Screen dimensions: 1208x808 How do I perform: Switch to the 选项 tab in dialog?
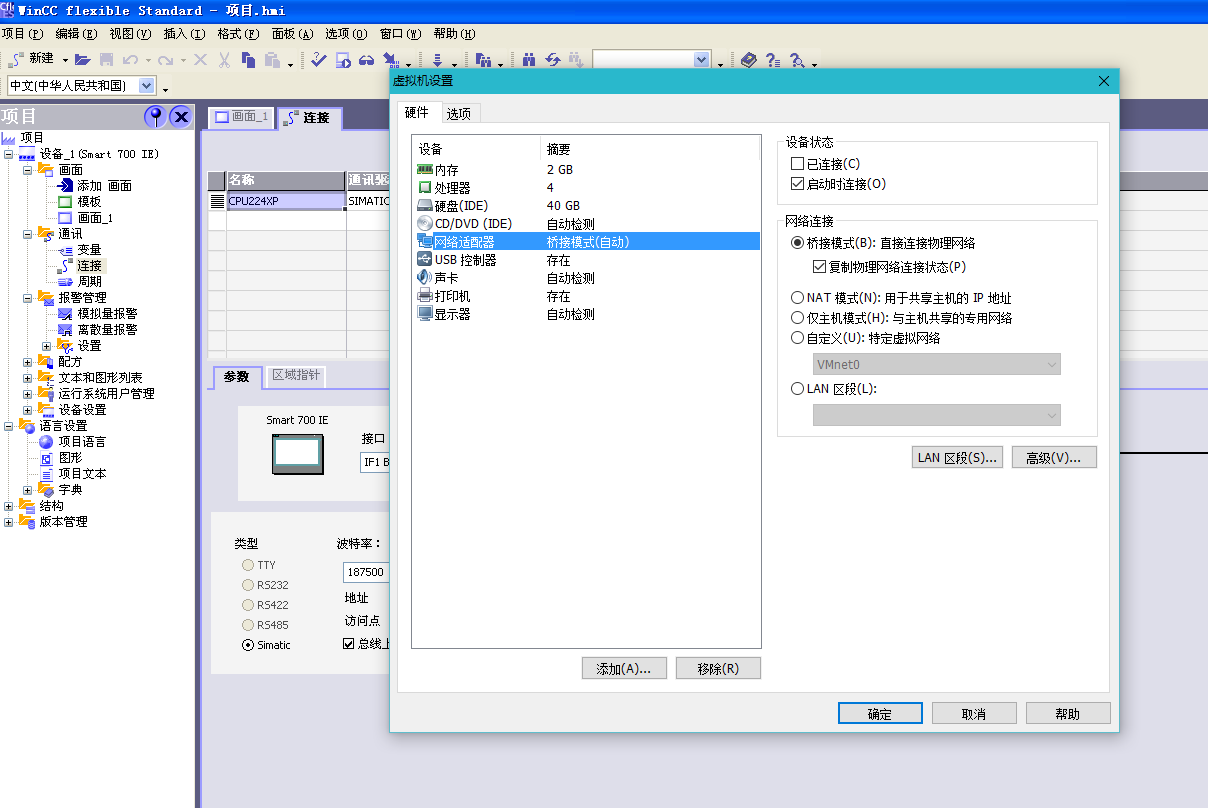[x=459, y=113]
